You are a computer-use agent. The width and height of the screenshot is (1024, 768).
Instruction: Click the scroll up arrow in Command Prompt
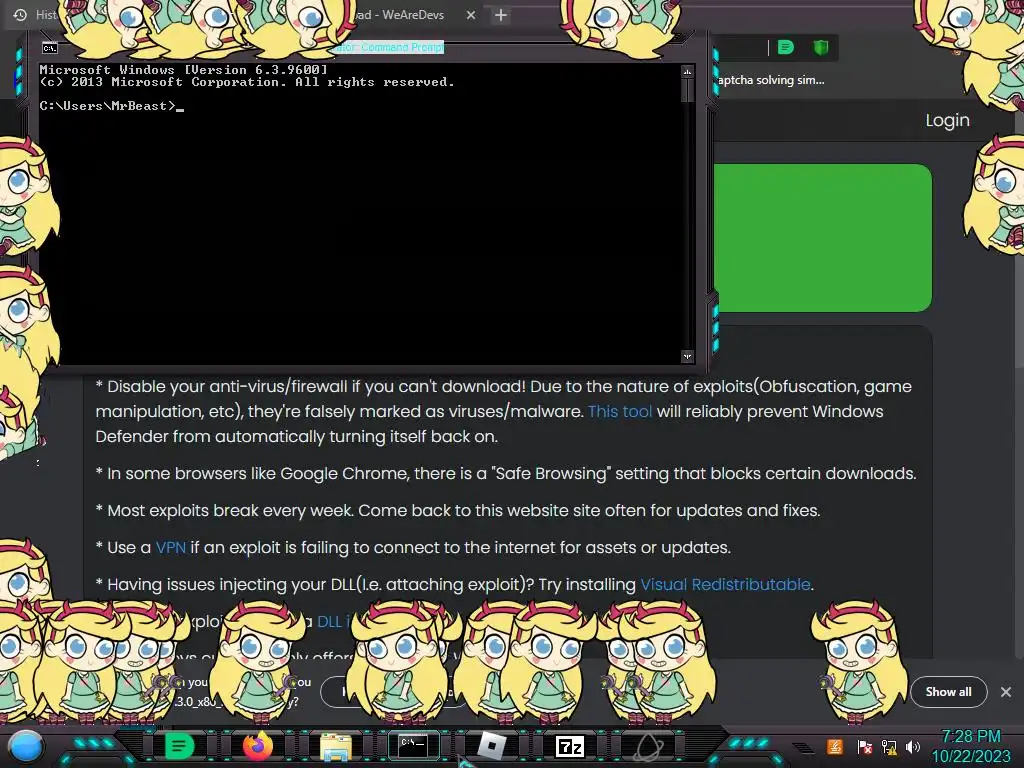pos(687,71)
